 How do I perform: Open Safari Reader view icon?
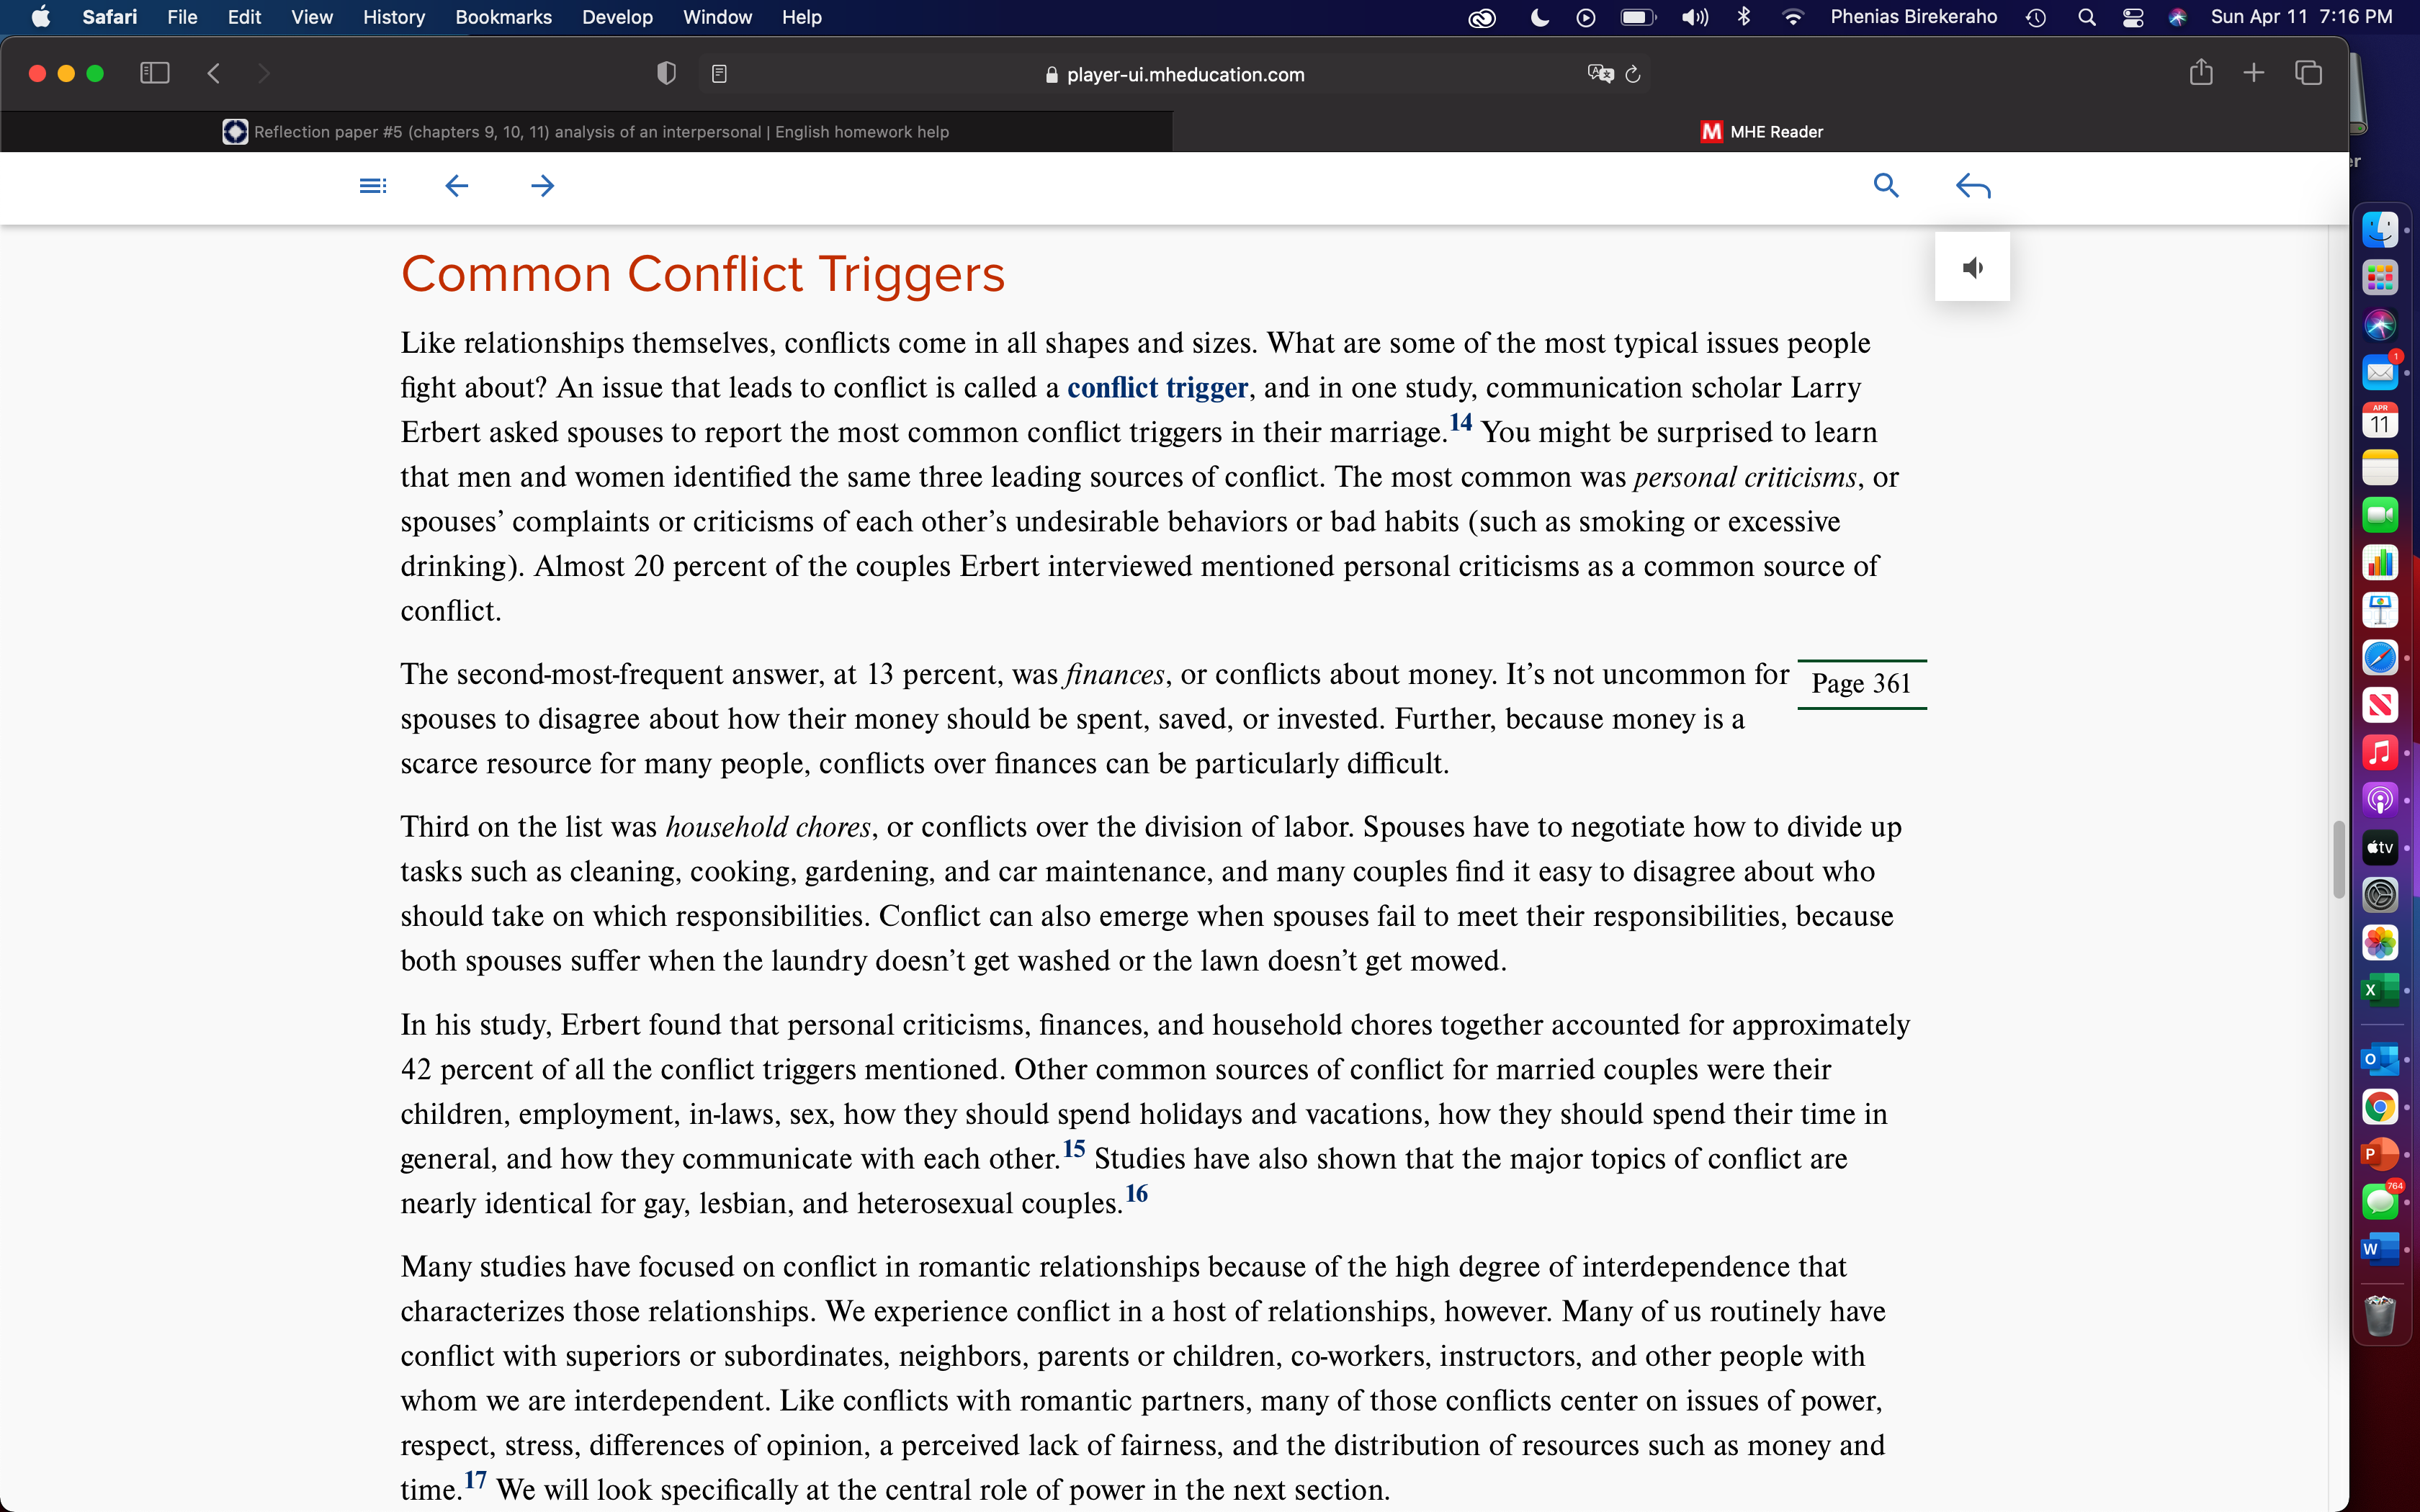point(719,73)
